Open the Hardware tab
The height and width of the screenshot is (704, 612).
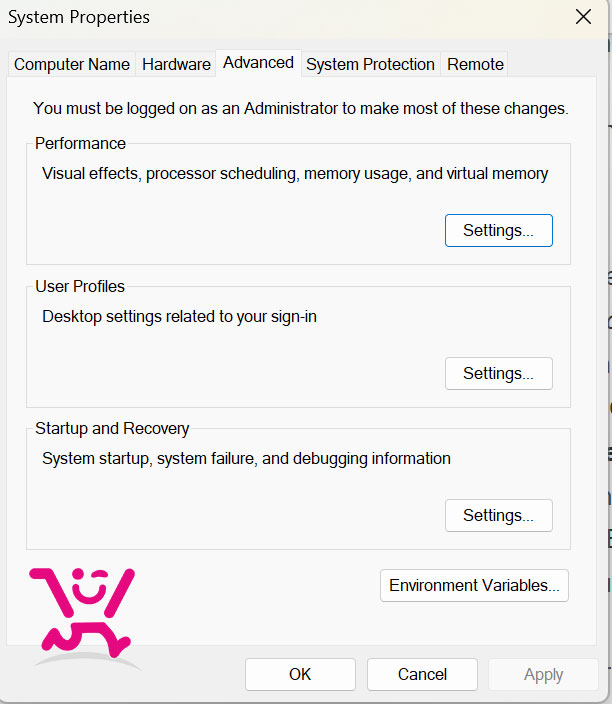tap(176, 64)
